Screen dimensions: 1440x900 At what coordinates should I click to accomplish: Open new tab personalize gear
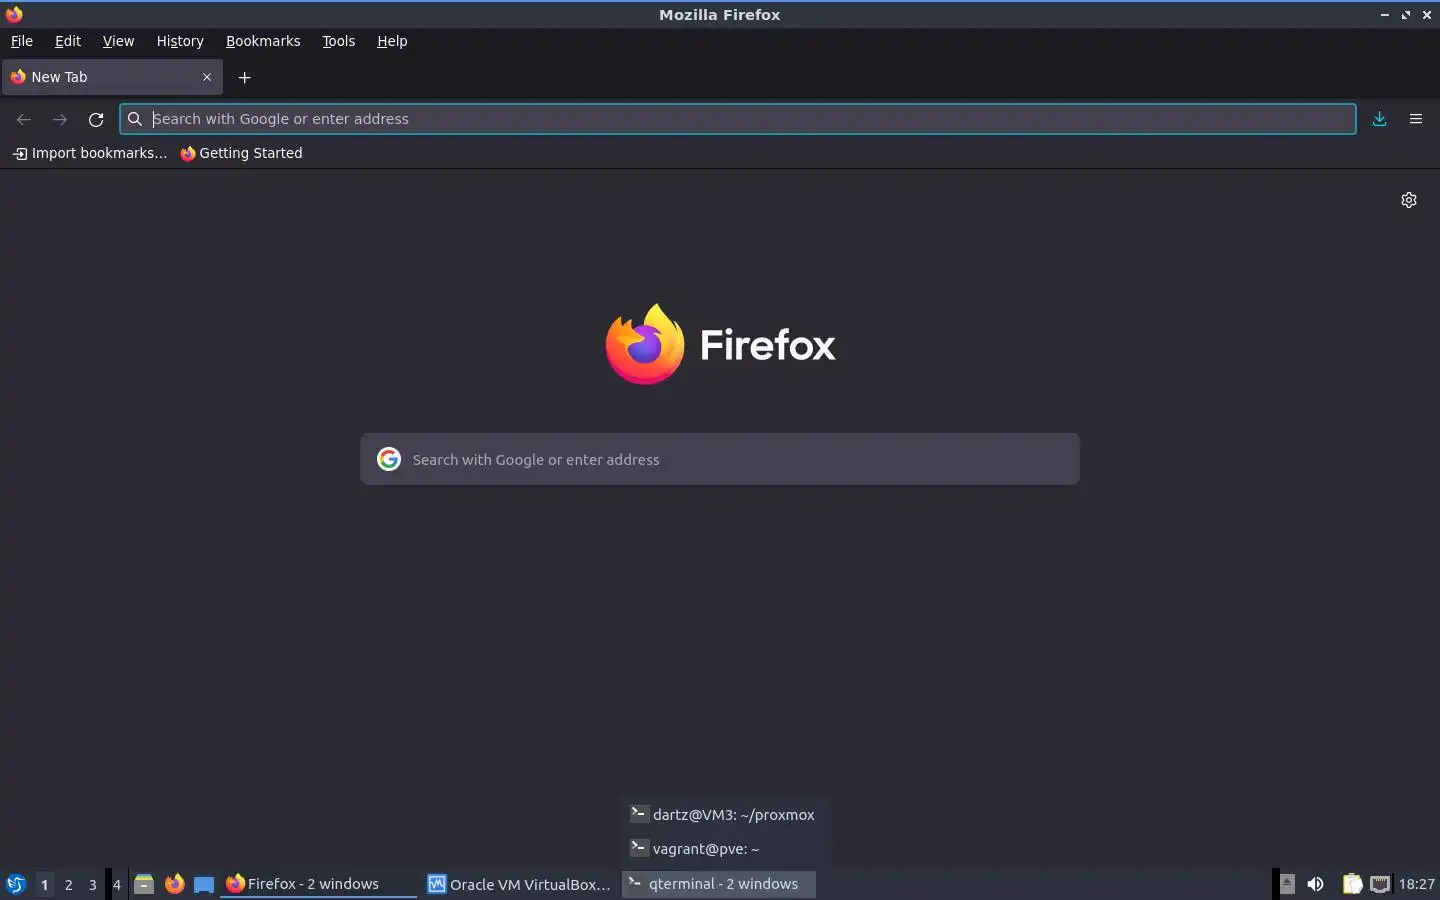coord(1409,200)
